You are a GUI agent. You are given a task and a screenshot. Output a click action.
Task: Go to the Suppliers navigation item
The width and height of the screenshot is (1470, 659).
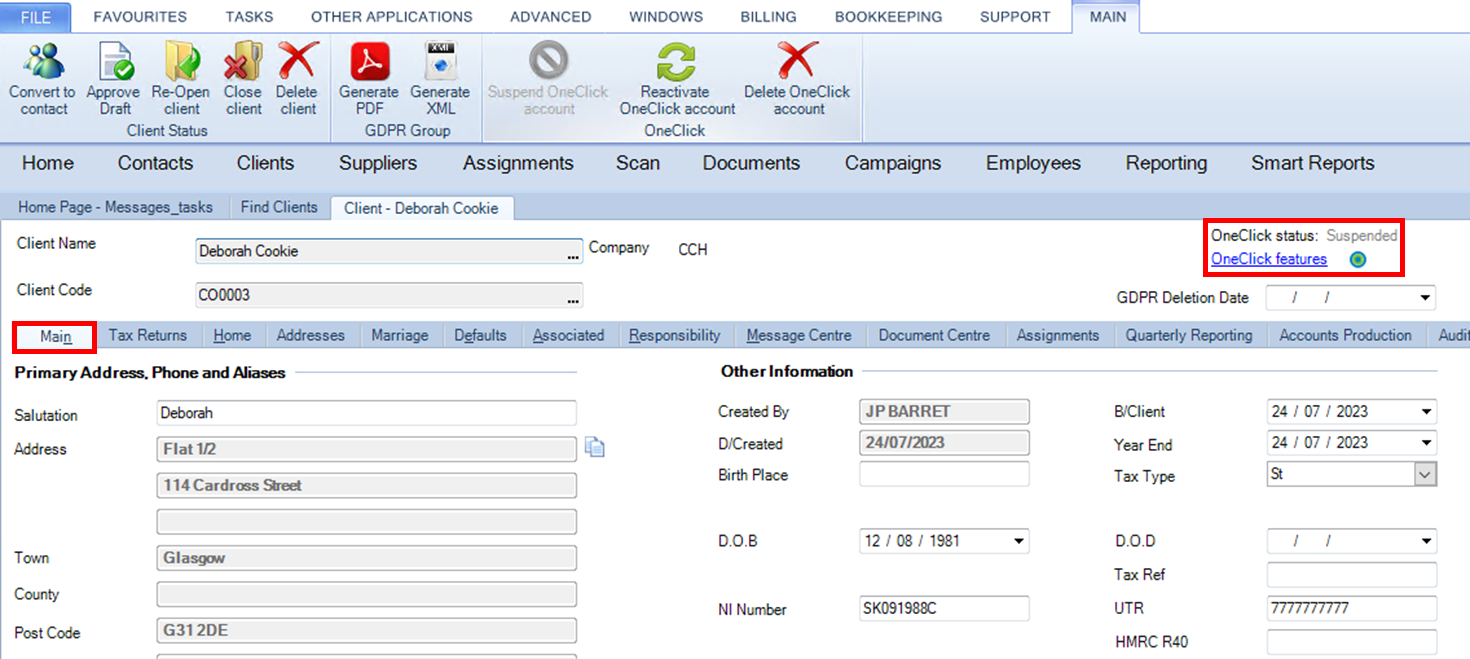click(378, 163)
